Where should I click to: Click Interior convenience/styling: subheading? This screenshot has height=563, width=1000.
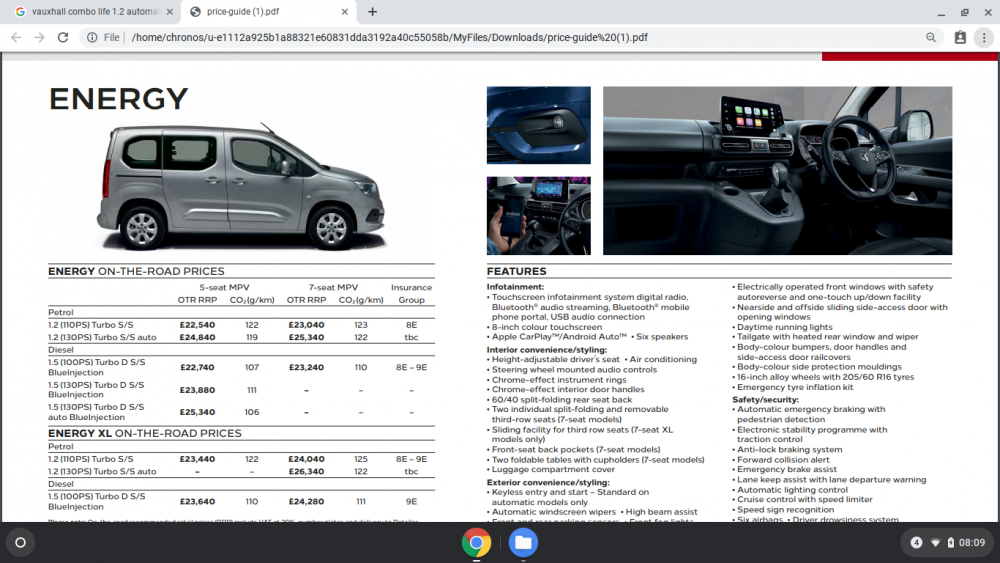(547, 349)
